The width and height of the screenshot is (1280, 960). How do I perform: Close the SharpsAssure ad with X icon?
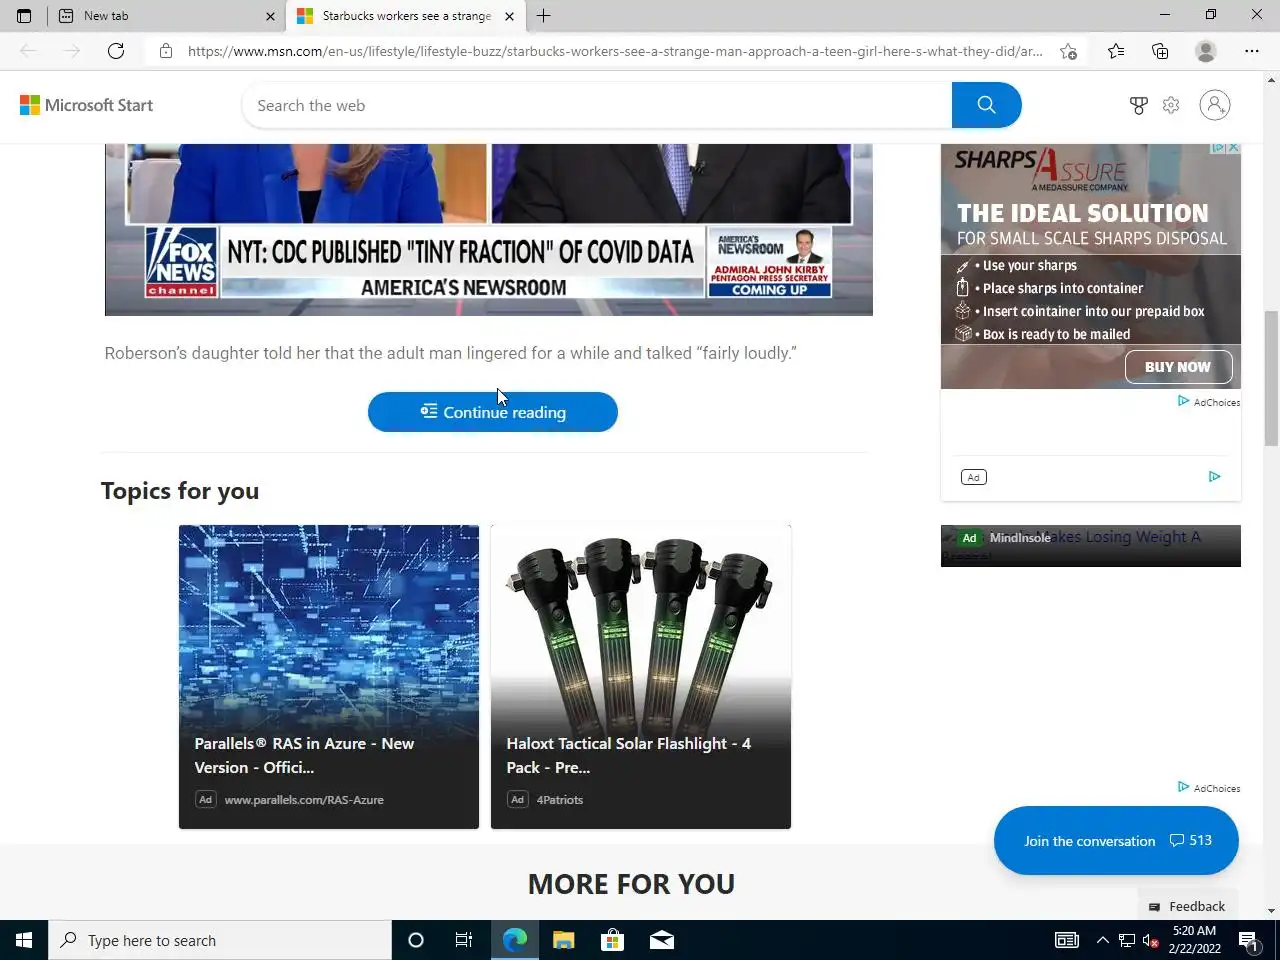click(1234, 148)
